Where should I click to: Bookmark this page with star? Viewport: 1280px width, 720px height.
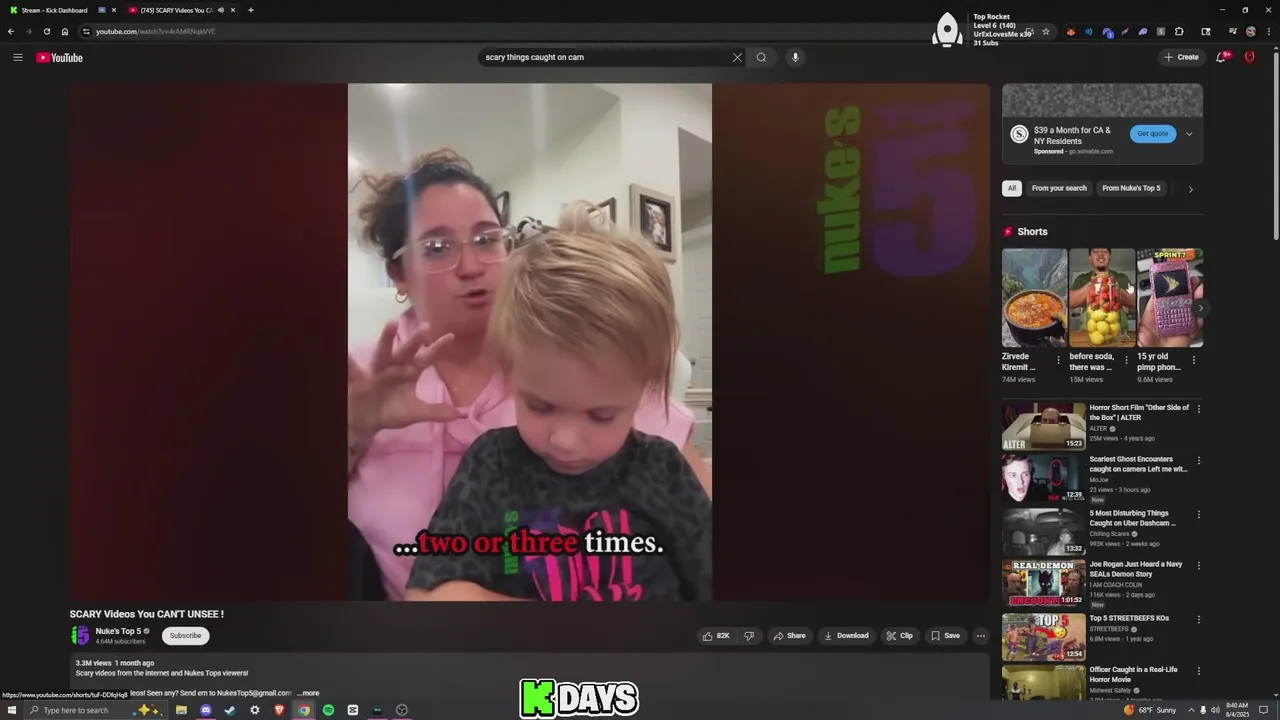point(1046,31)
